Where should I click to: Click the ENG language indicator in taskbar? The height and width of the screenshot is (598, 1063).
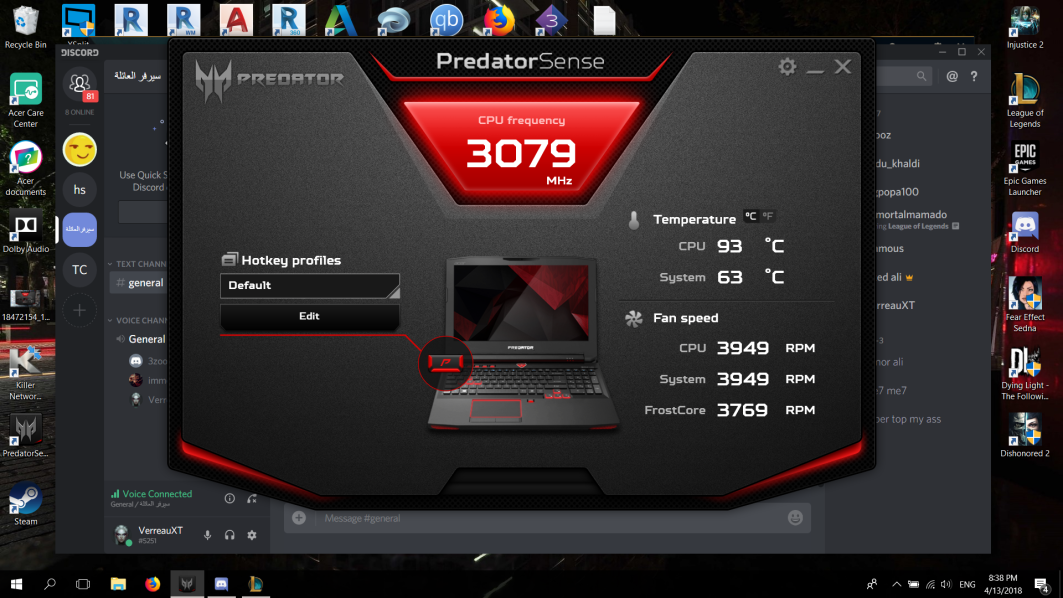click(967, 584)
